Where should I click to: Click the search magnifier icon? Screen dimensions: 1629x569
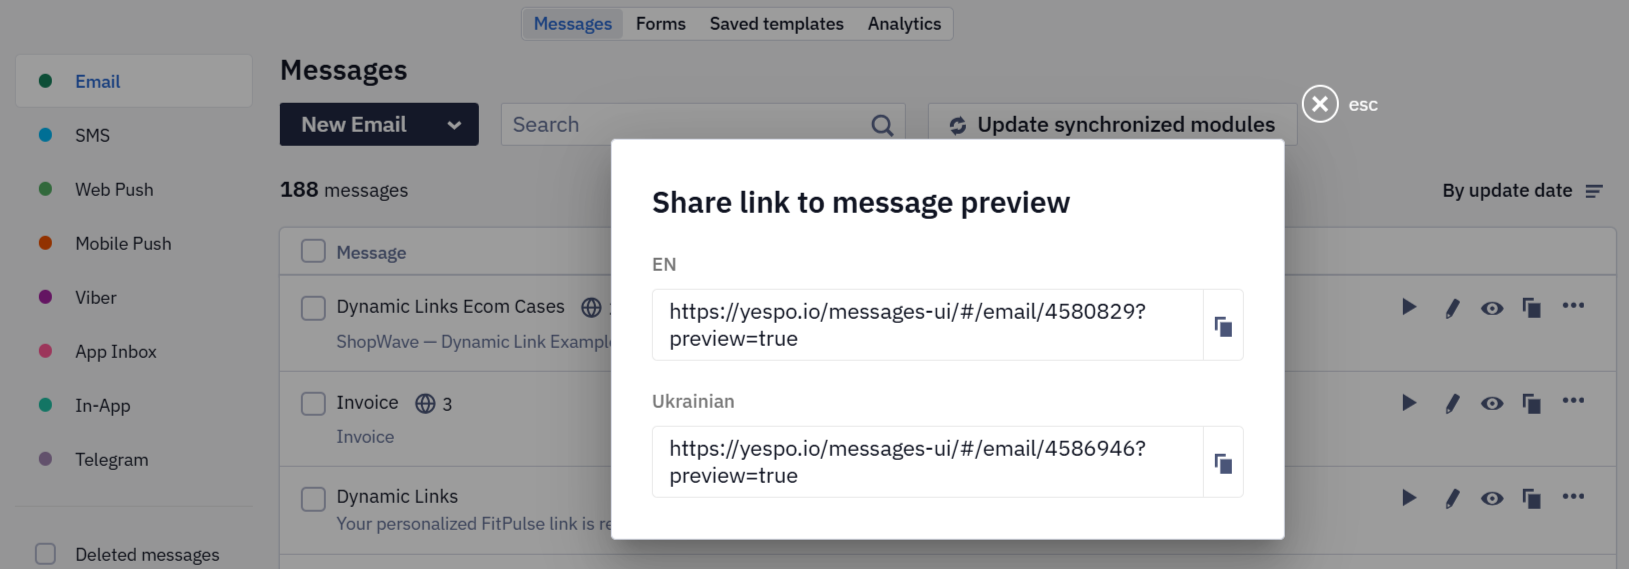click(882, 125)
